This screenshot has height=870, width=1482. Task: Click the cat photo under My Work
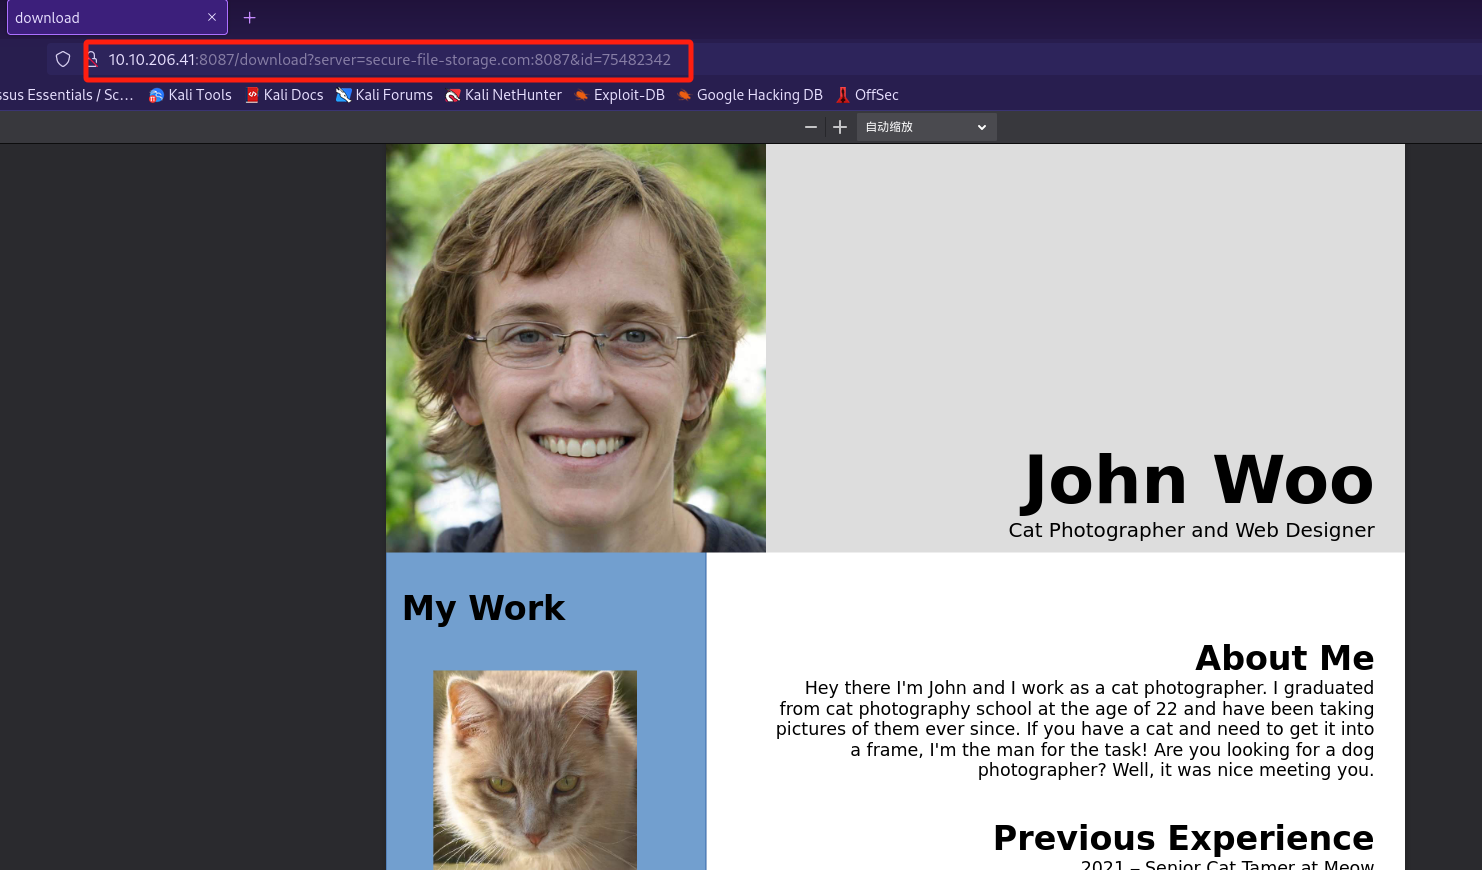[x=535, y=768]
